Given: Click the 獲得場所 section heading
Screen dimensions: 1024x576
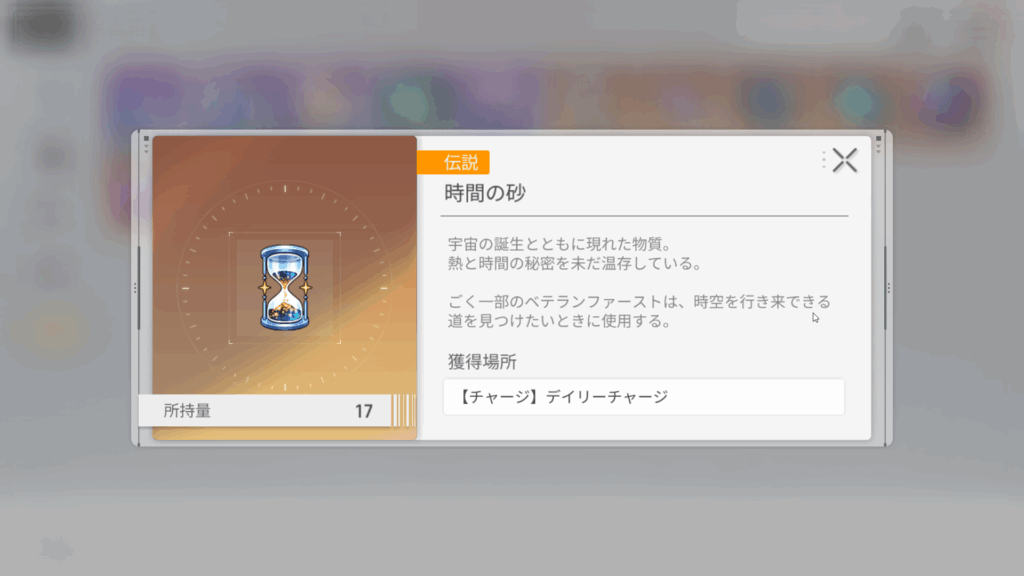Looking at the screenshot, I should [482, 362].
